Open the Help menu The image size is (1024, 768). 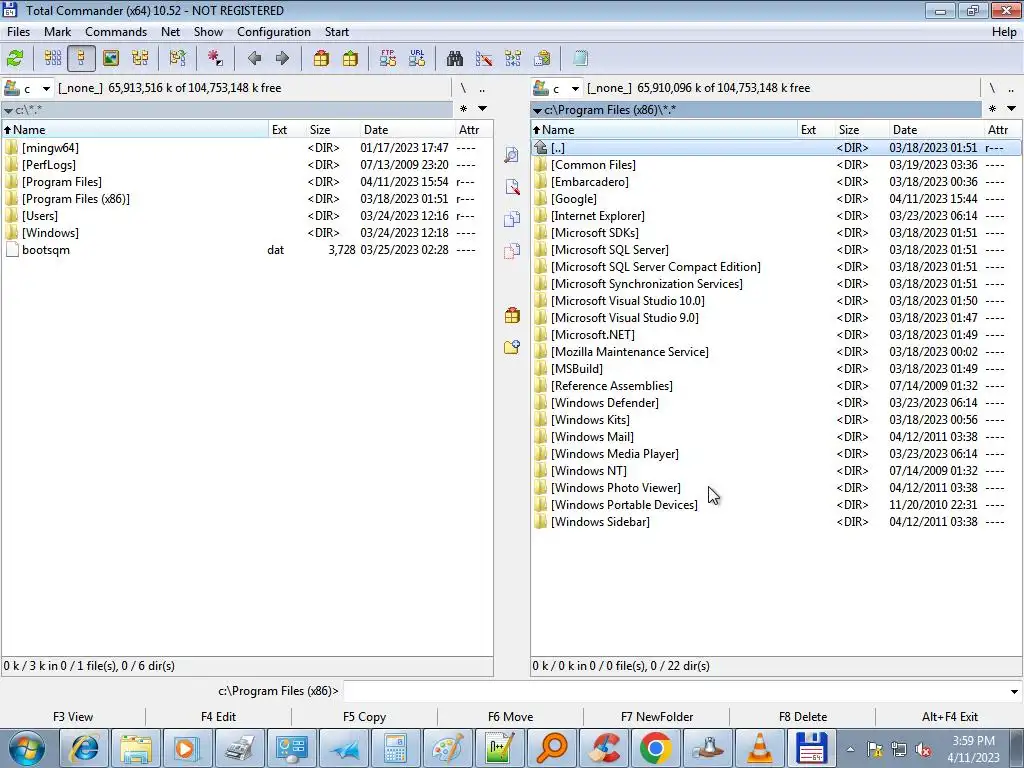tap(1004, 31)
